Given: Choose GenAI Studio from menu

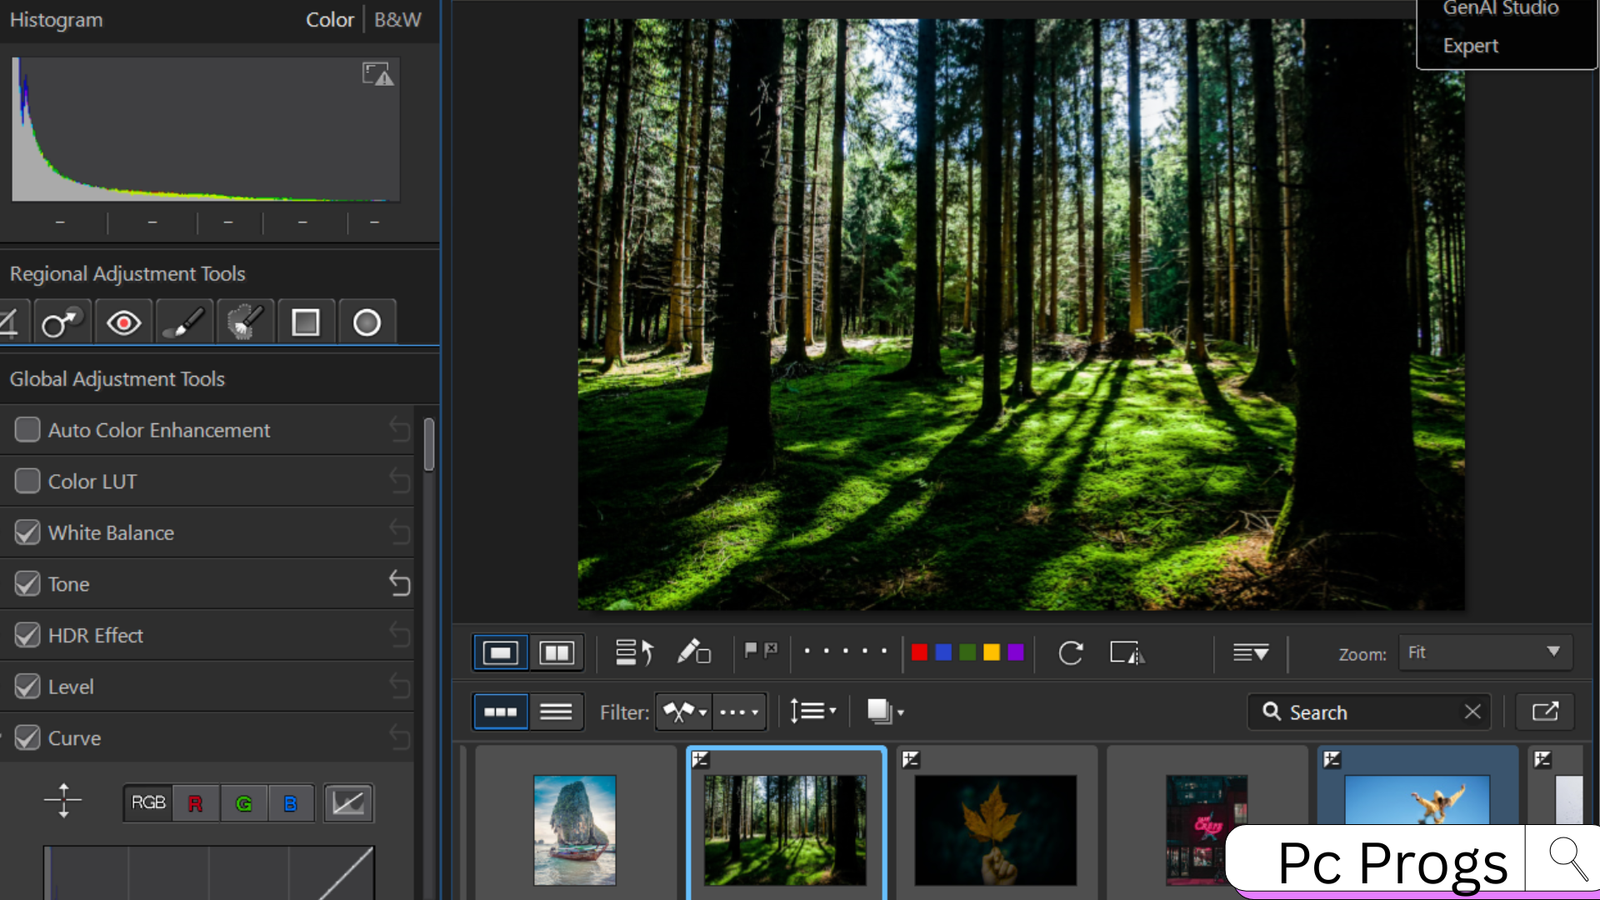Looking at the screenshot, I should coord(1500,9).
